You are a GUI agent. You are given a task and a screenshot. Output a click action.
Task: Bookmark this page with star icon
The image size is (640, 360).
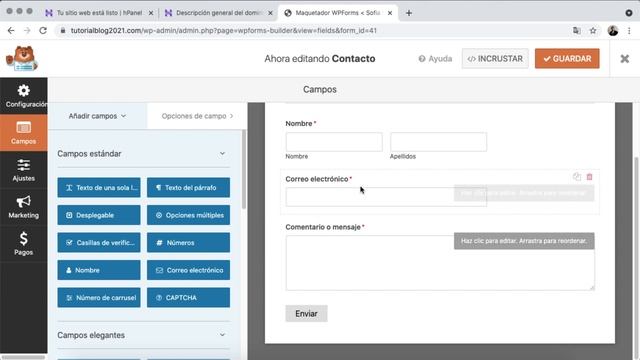pyautogui.click(x=593, y=31)
